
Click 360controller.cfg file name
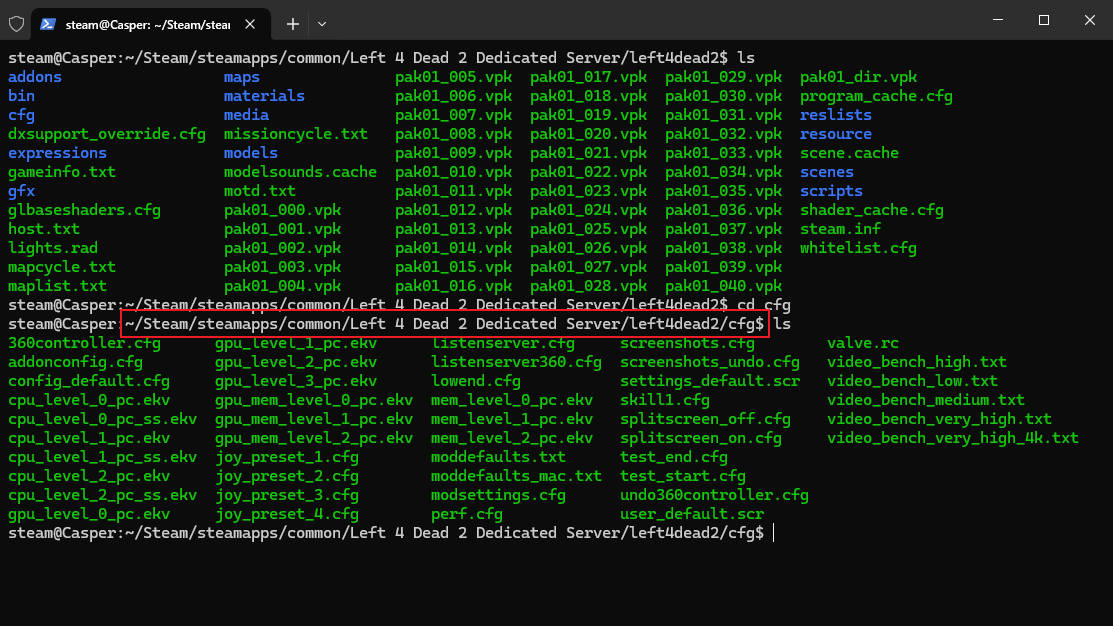[x=84, y=343]
